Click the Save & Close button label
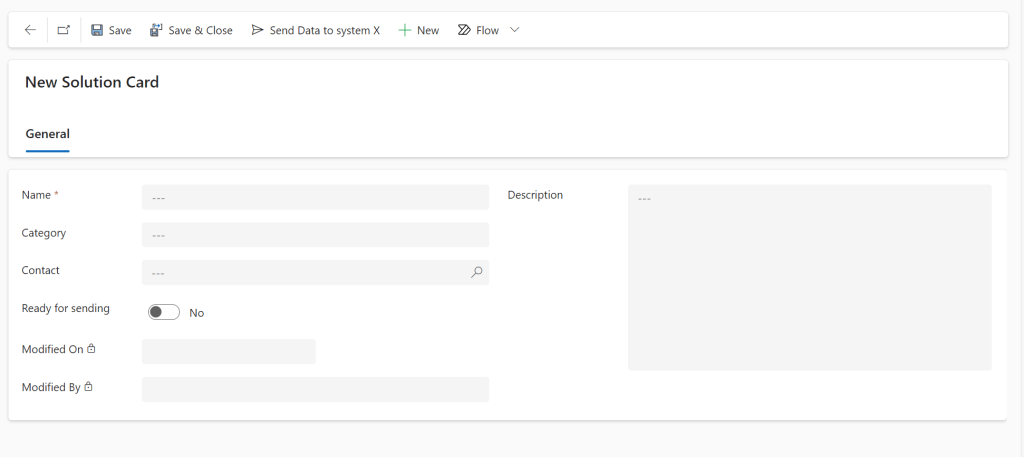 [200, 30]
